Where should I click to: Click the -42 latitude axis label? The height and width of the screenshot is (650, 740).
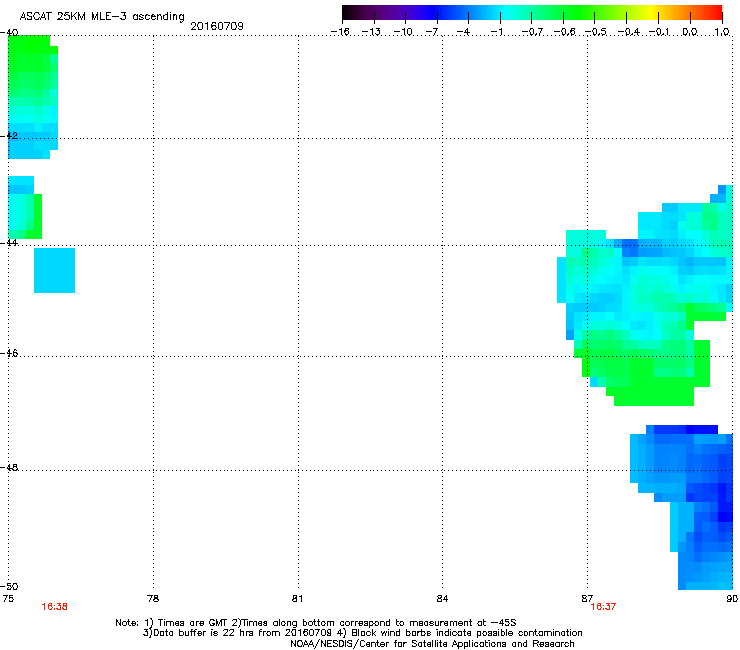[x=9, y=135]
